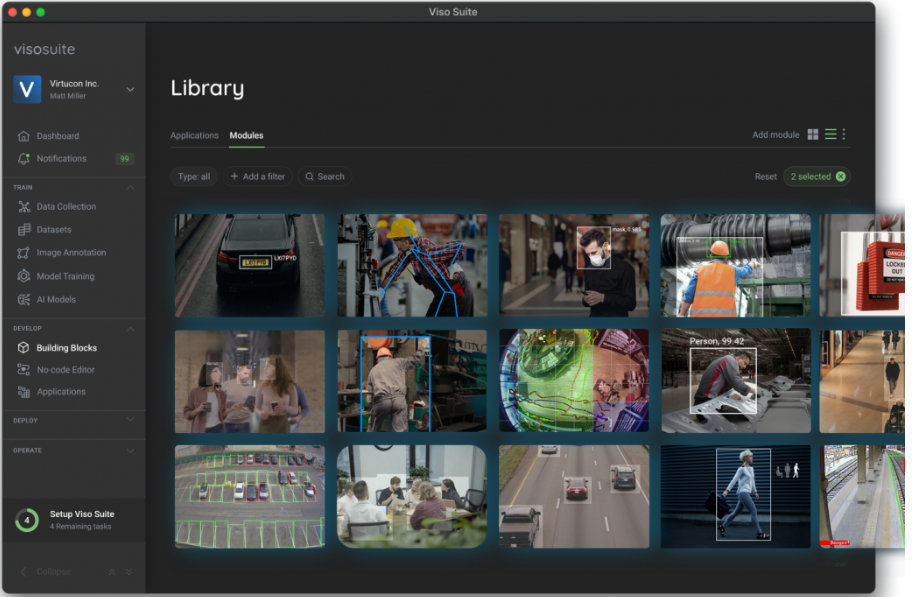Open the orange vest worker thumbnail
Screen dimensions: 912x597
coord(736,265)
